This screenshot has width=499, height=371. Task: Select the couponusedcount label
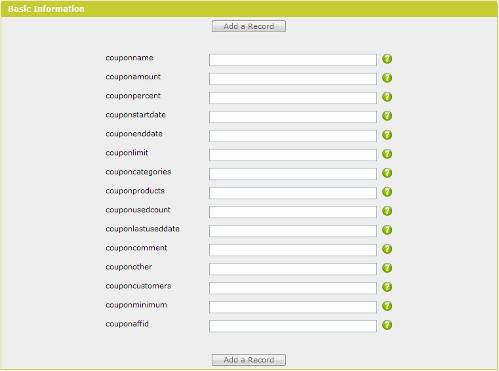click(x=138, y=210)
